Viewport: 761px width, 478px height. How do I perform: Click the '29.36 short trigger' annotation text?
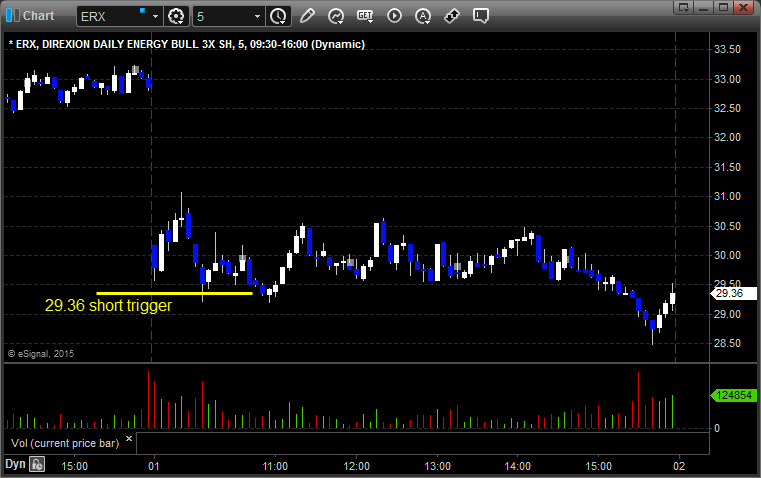click(x=108, y=305)
